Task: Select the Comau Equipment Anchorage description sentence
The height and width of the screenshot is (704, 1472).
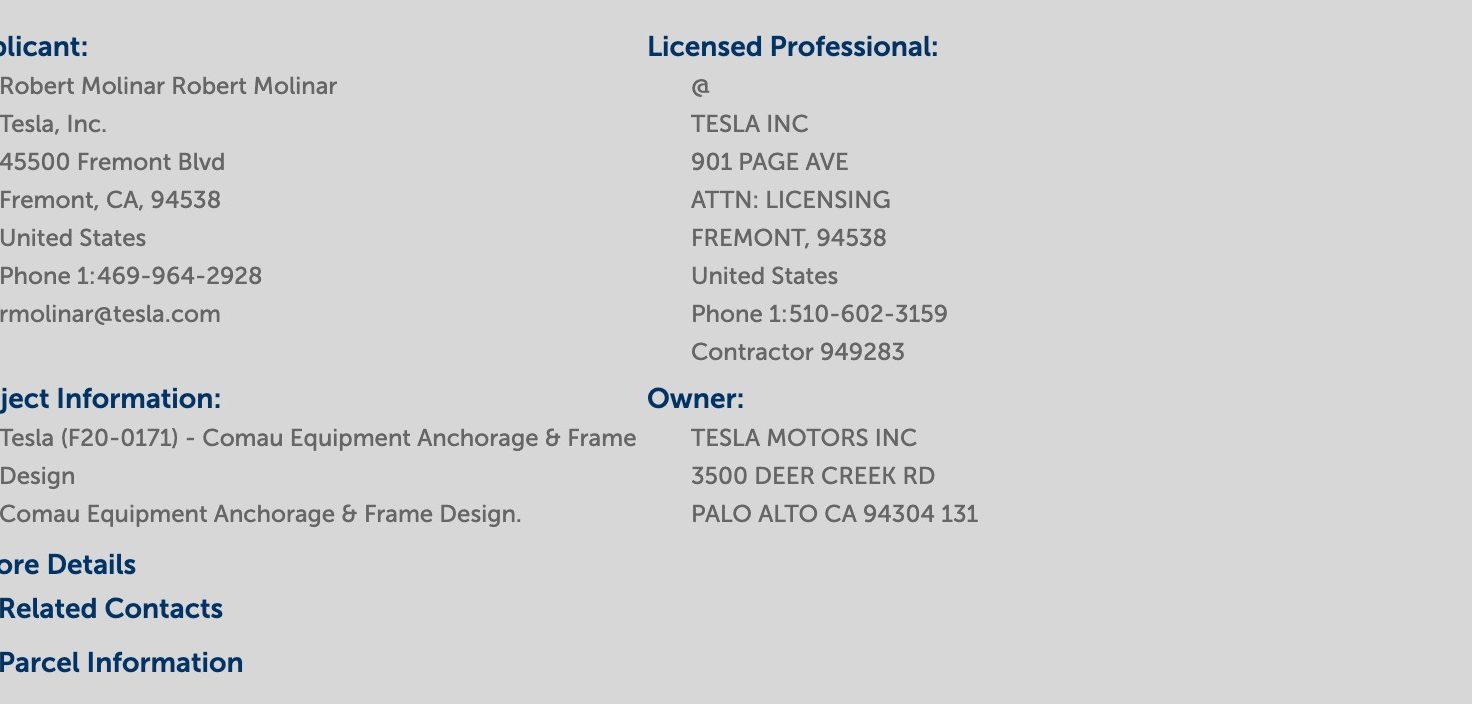Action: coord(261,514)
